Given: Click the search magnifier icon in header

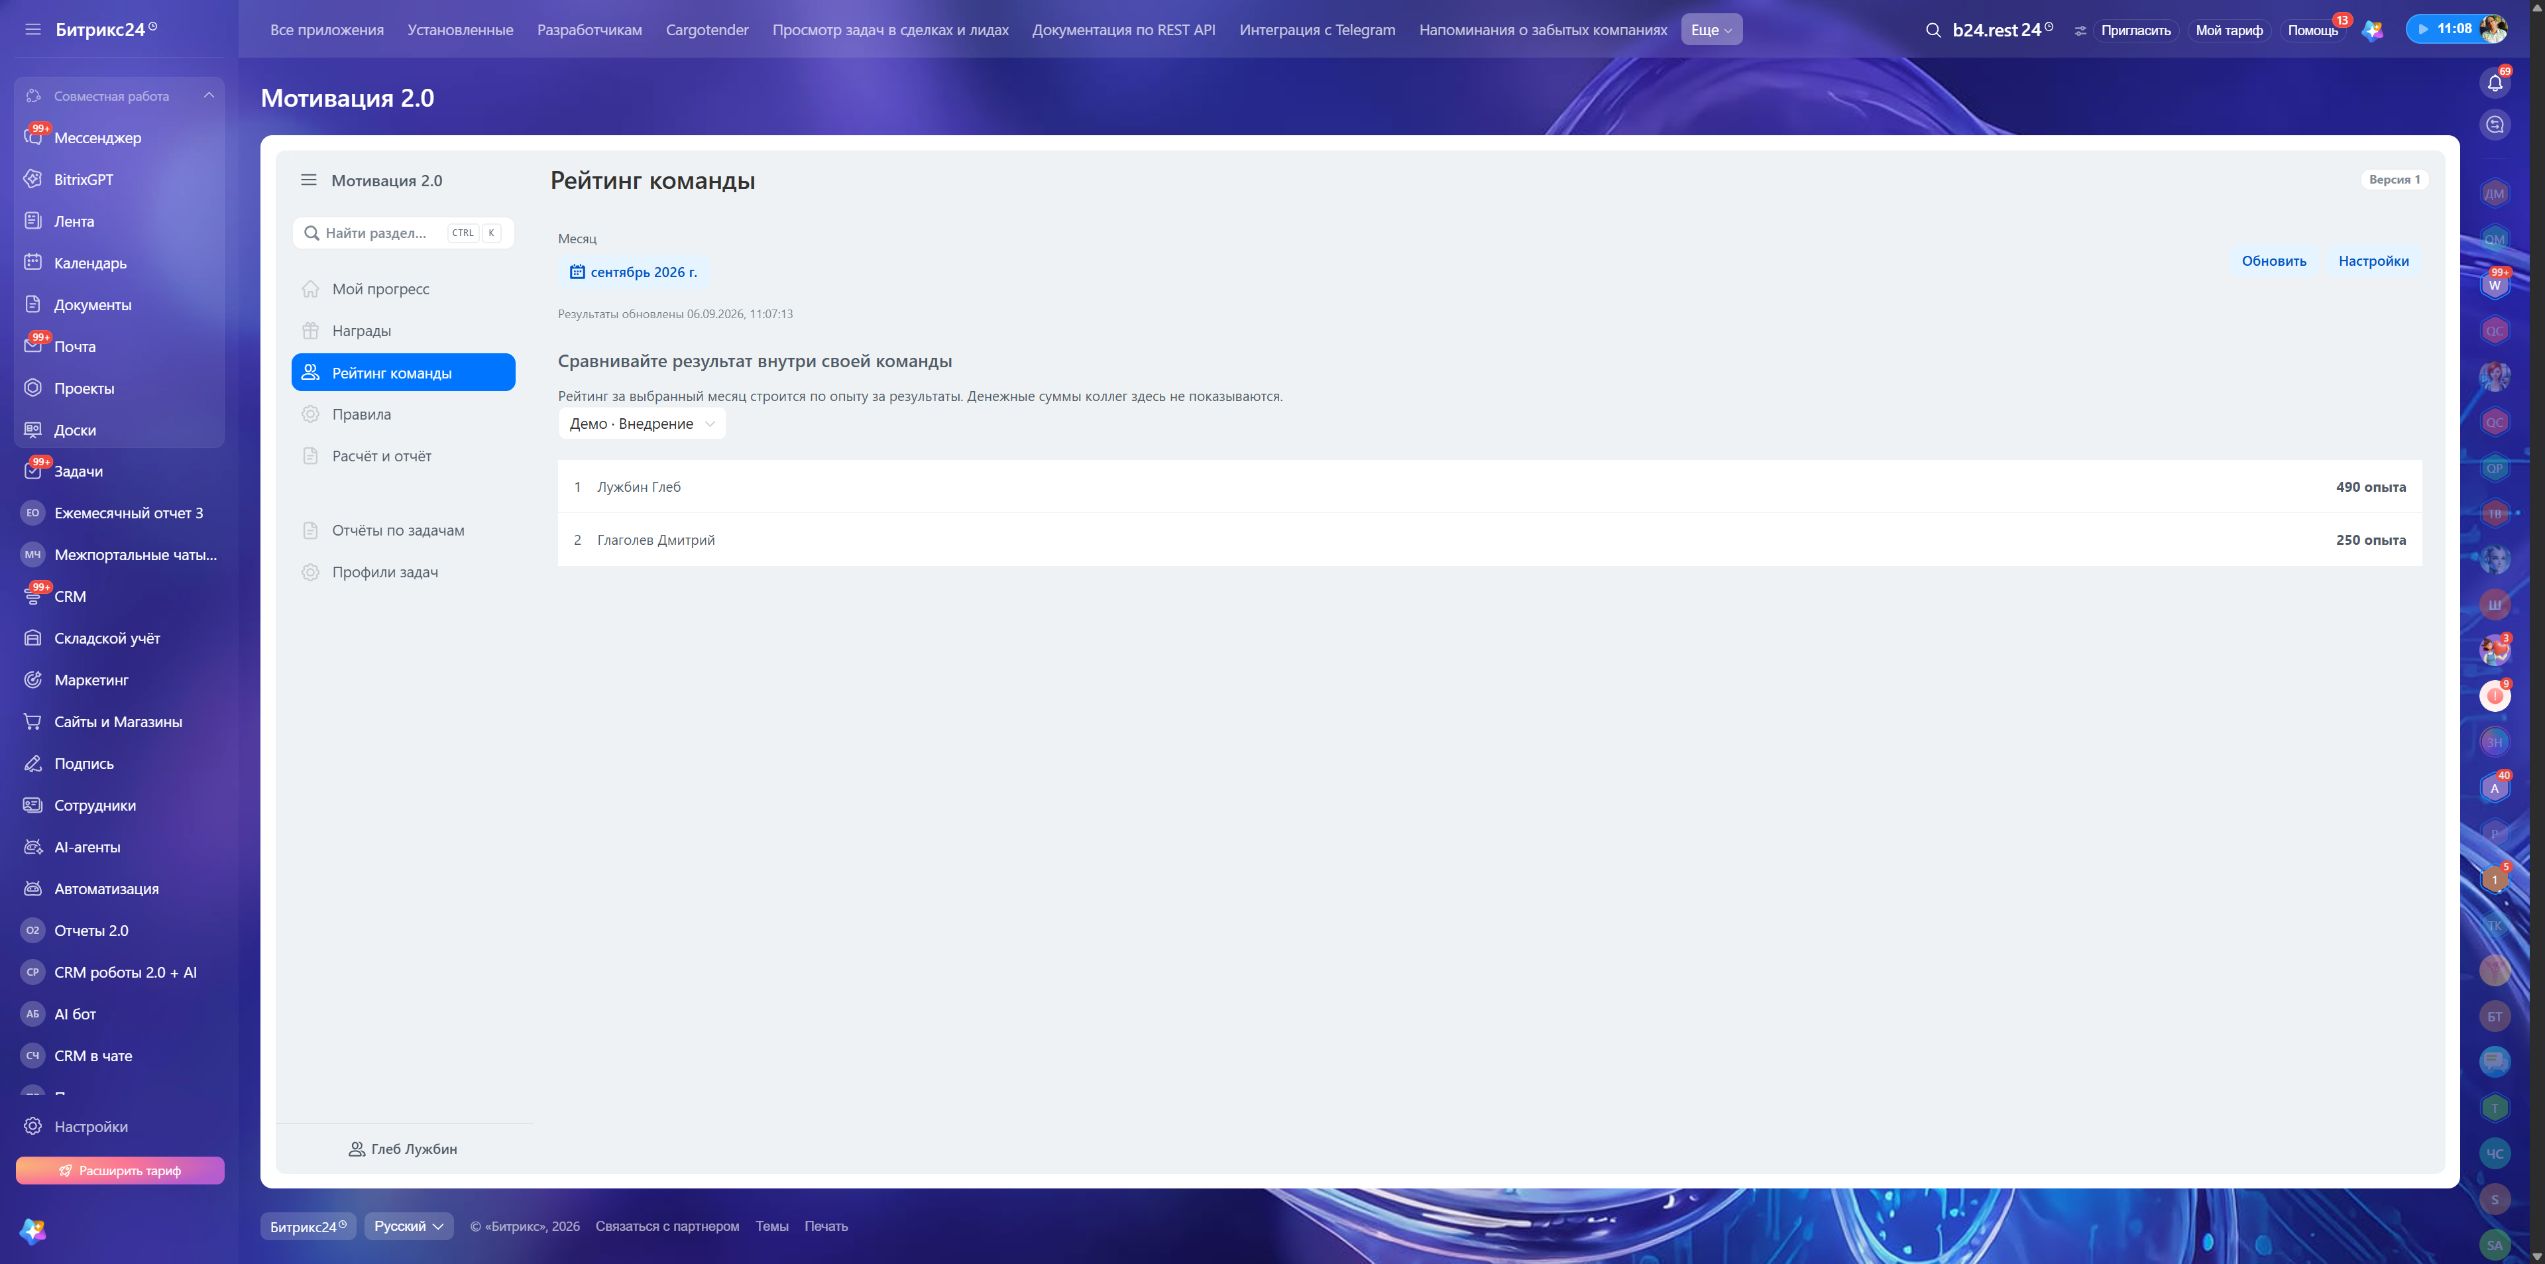Looking at the screenshot, I should 1933,30.
